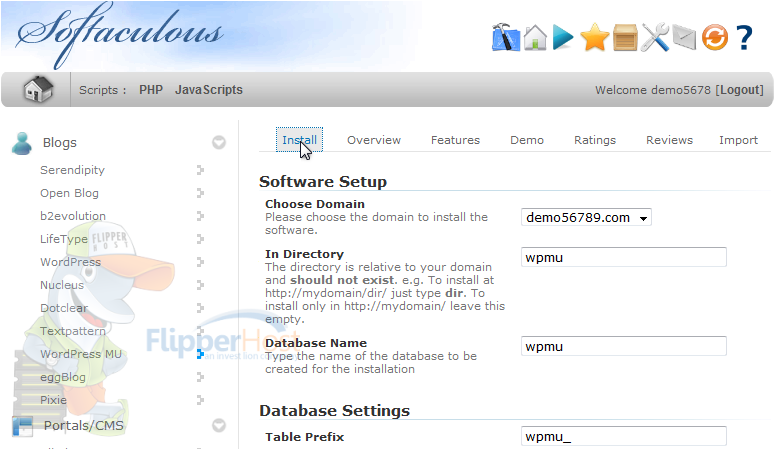Click the Blogs category person icon

pos(22,144)
